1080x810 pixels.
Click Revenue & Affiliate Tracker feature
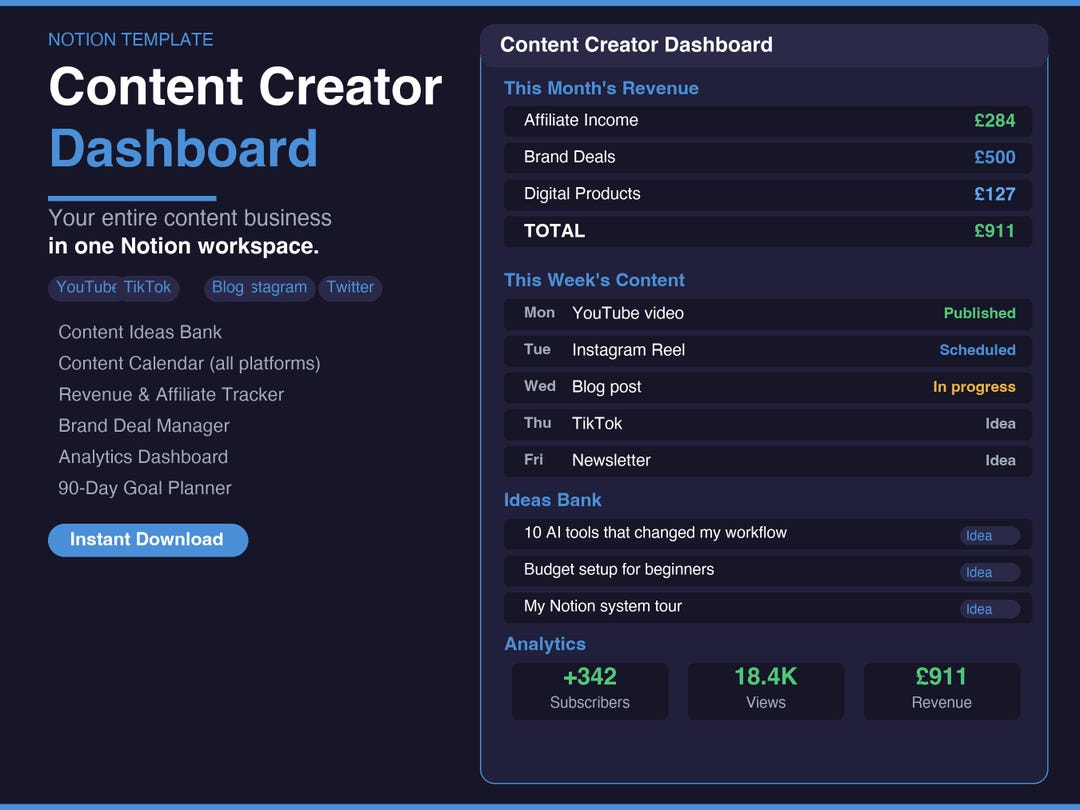[171, 395]
